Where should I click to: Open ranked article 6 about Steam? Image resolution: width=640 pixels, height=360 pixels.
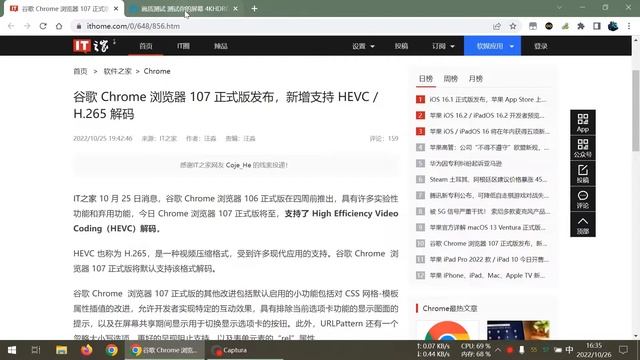click(x=488, y=179)
